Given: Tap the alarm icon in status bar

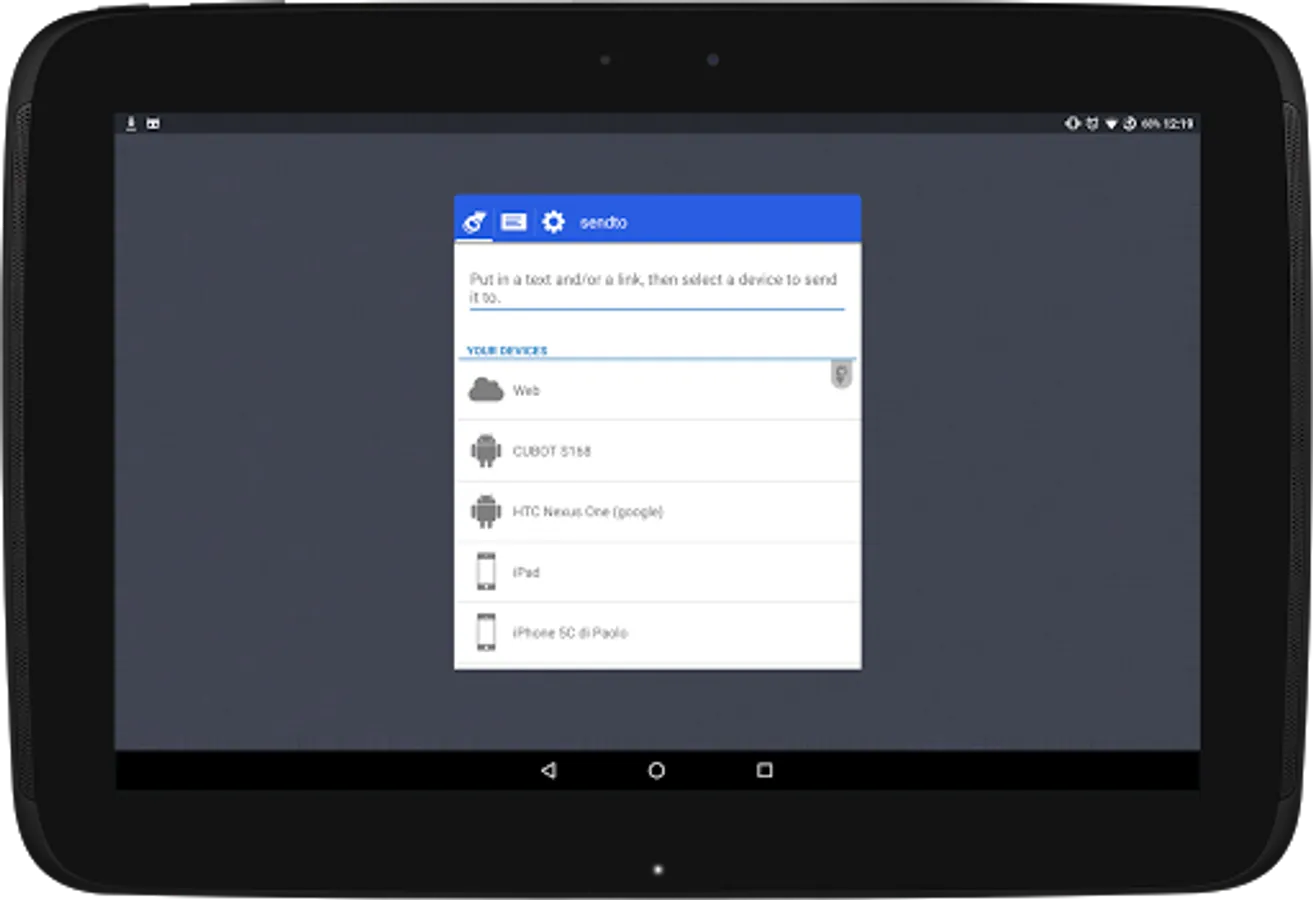Looking at the screenshot, I should 1092,124.
